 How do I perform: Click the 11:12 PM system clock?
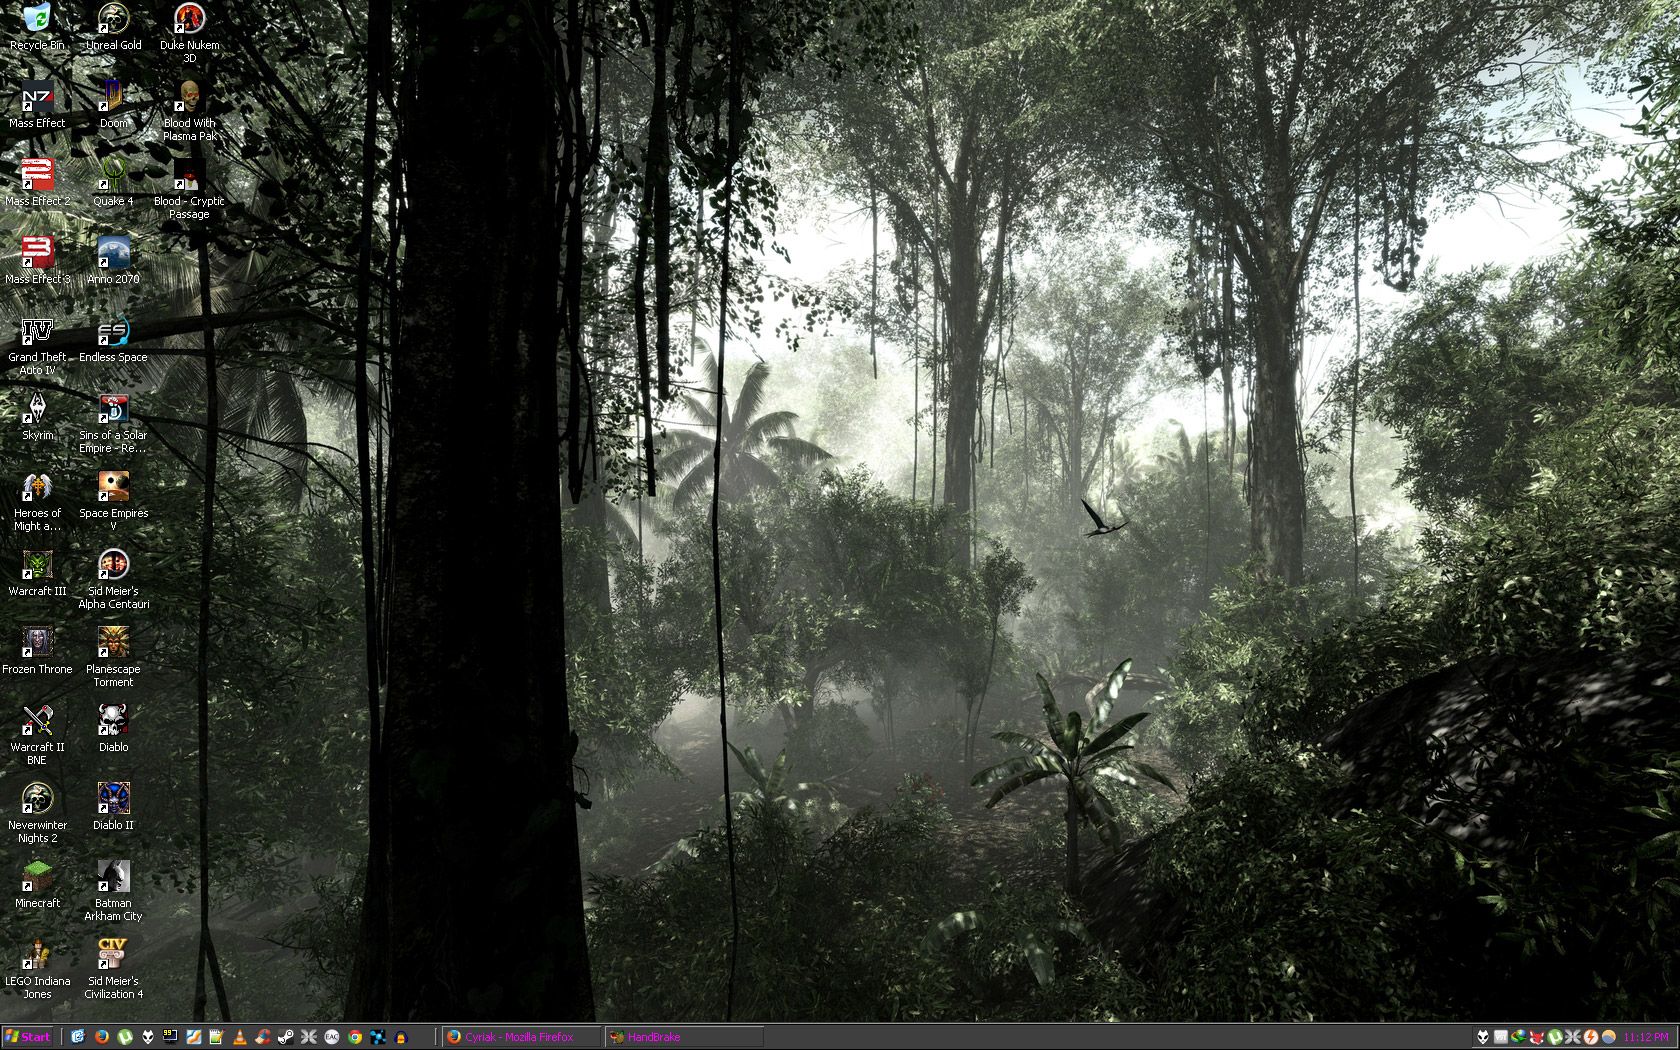[1646, 1037]
